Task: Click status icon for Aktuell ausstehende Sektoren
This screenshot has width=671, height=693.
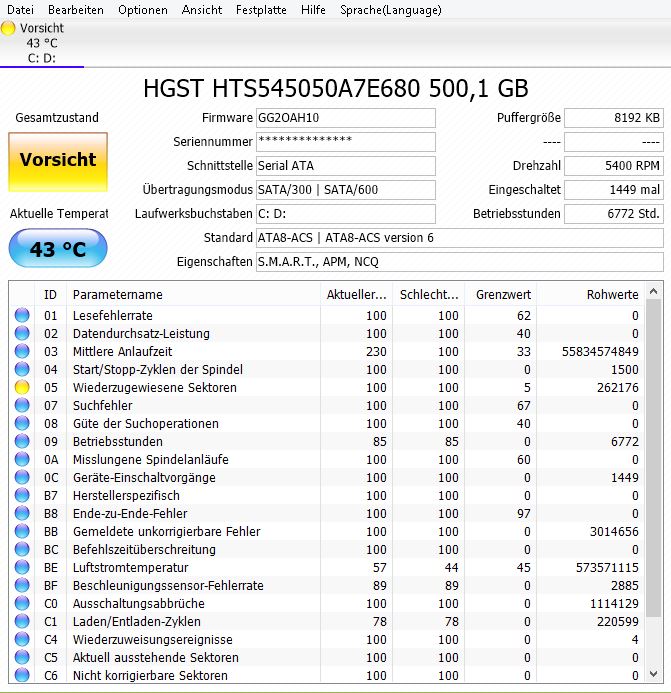Action: 22,657
